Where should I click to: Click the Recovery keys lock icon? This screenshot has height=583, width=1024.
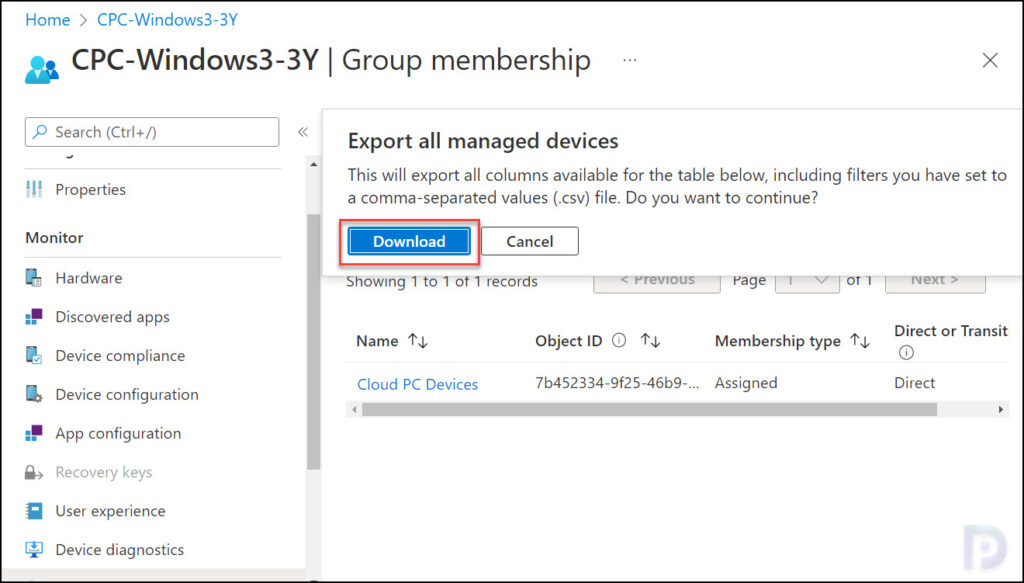coord(34,472)
